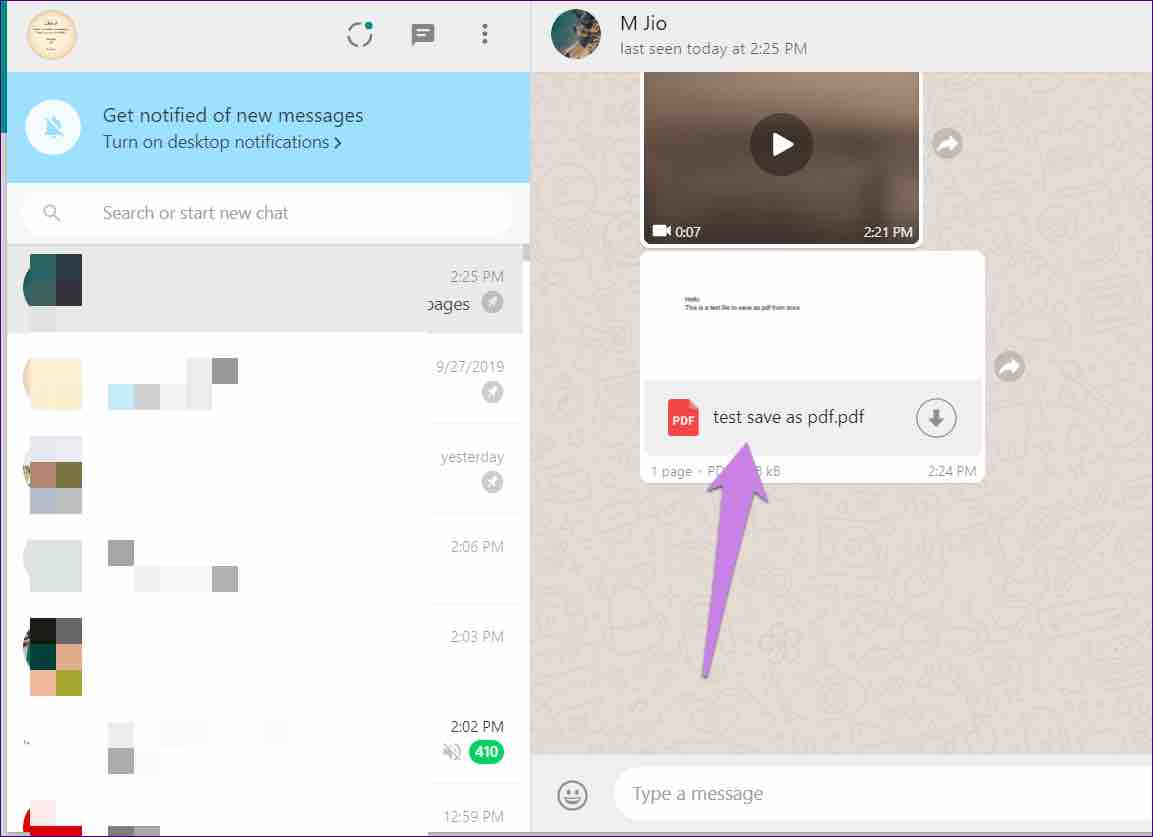This screenshot has height=837, width=1153.
Task: Unpin the topmost pinned chat
Action: click(x=492, y=303)
